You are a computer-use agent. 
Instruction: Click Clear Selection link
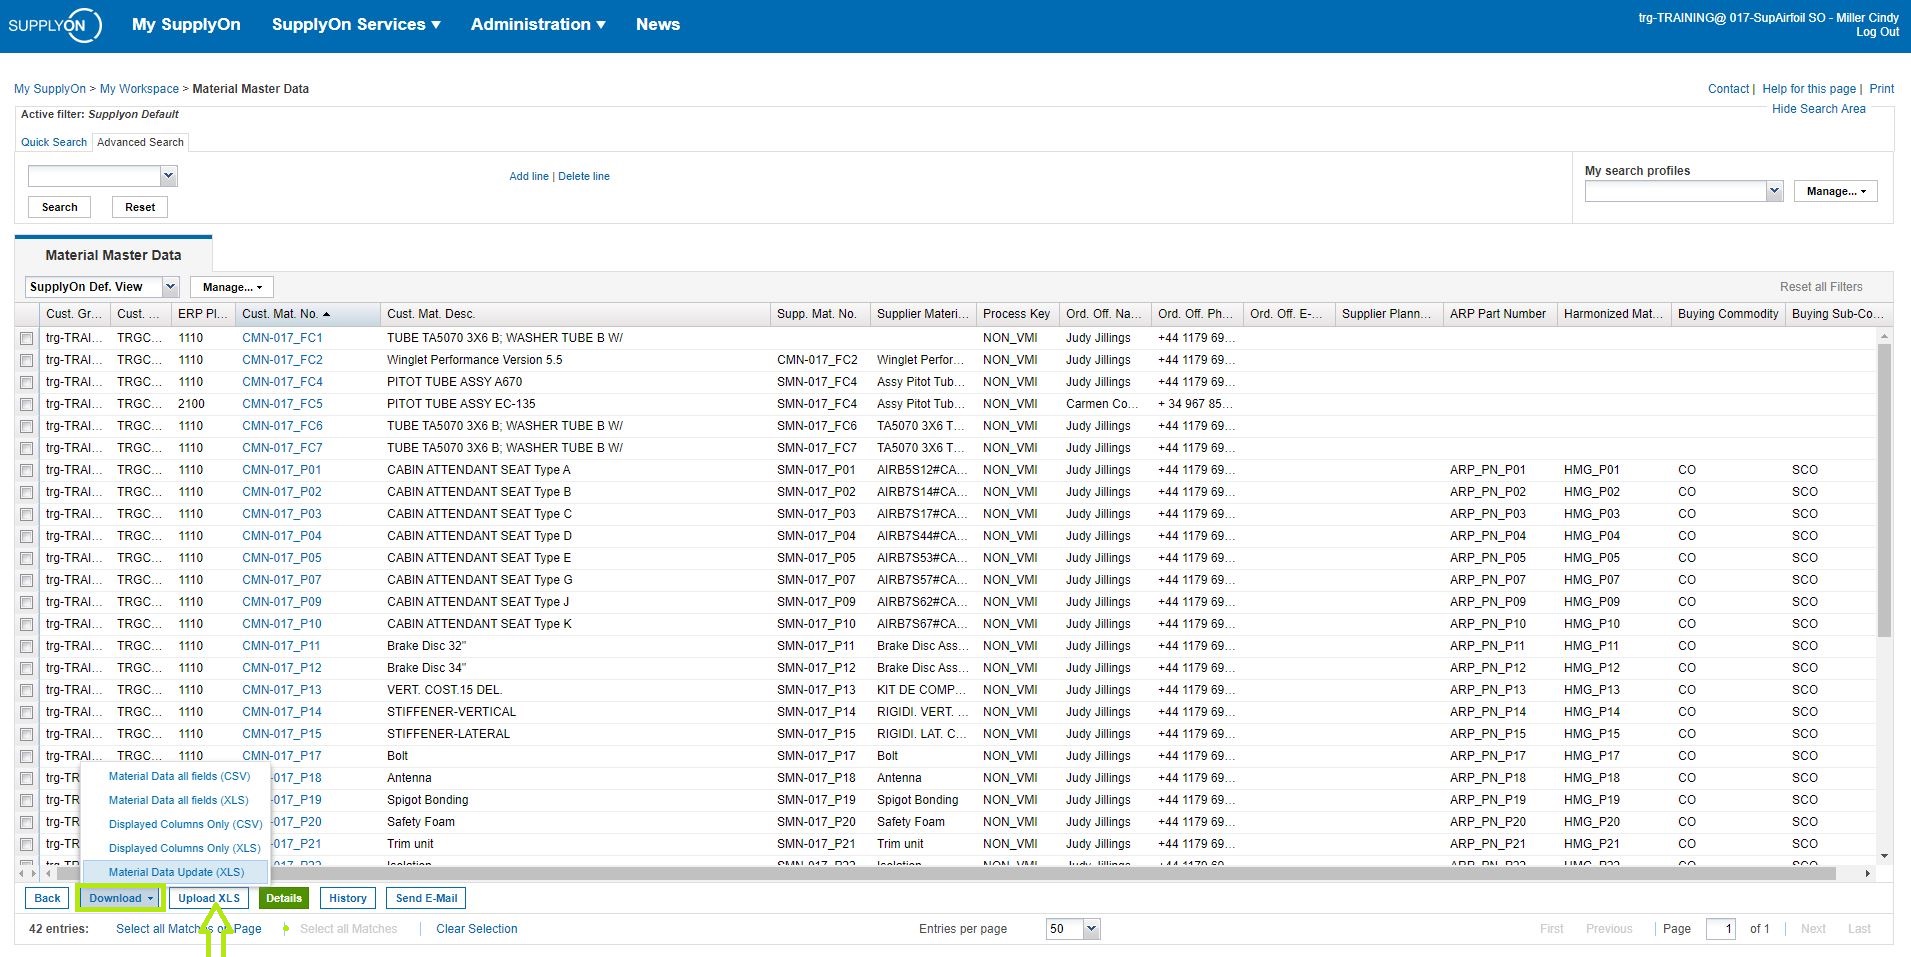point(477,929)
